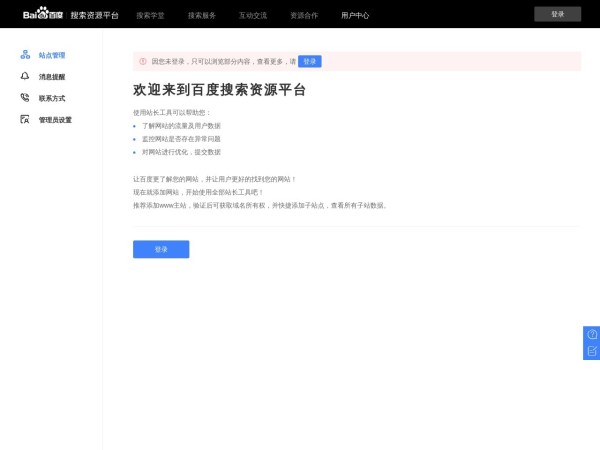Click the small 登录 button in notice banner
600x450 pixels.
[310, 61]
